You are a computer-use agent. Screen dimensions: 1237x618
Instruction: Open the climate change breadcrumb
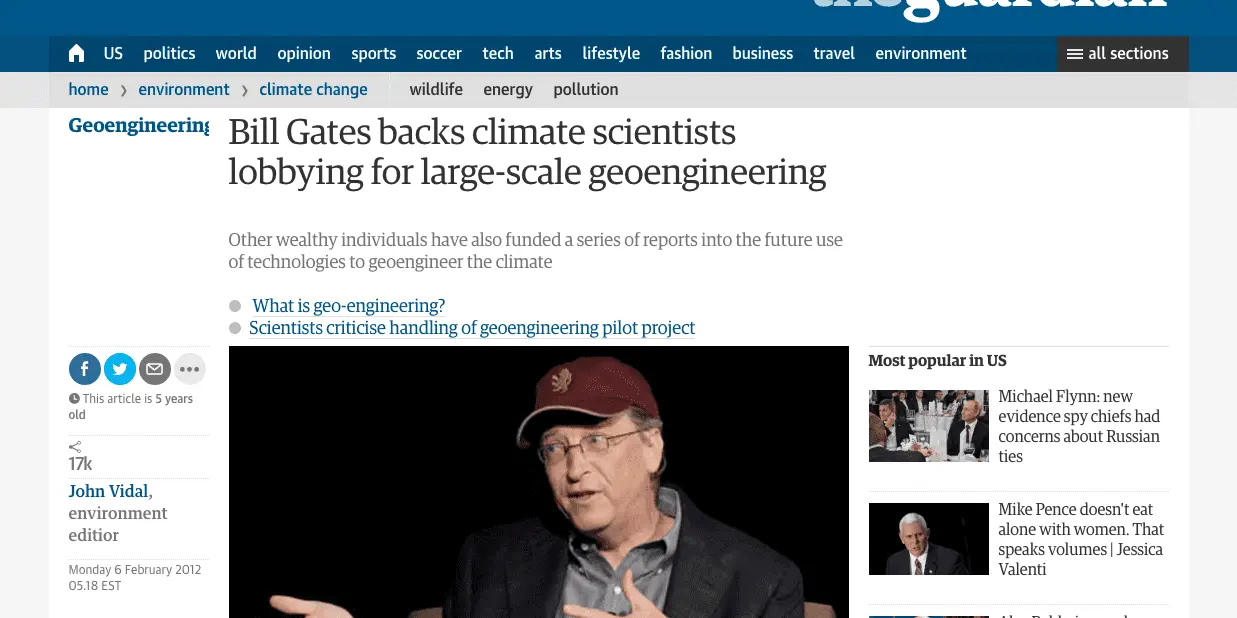click(313, 90)
